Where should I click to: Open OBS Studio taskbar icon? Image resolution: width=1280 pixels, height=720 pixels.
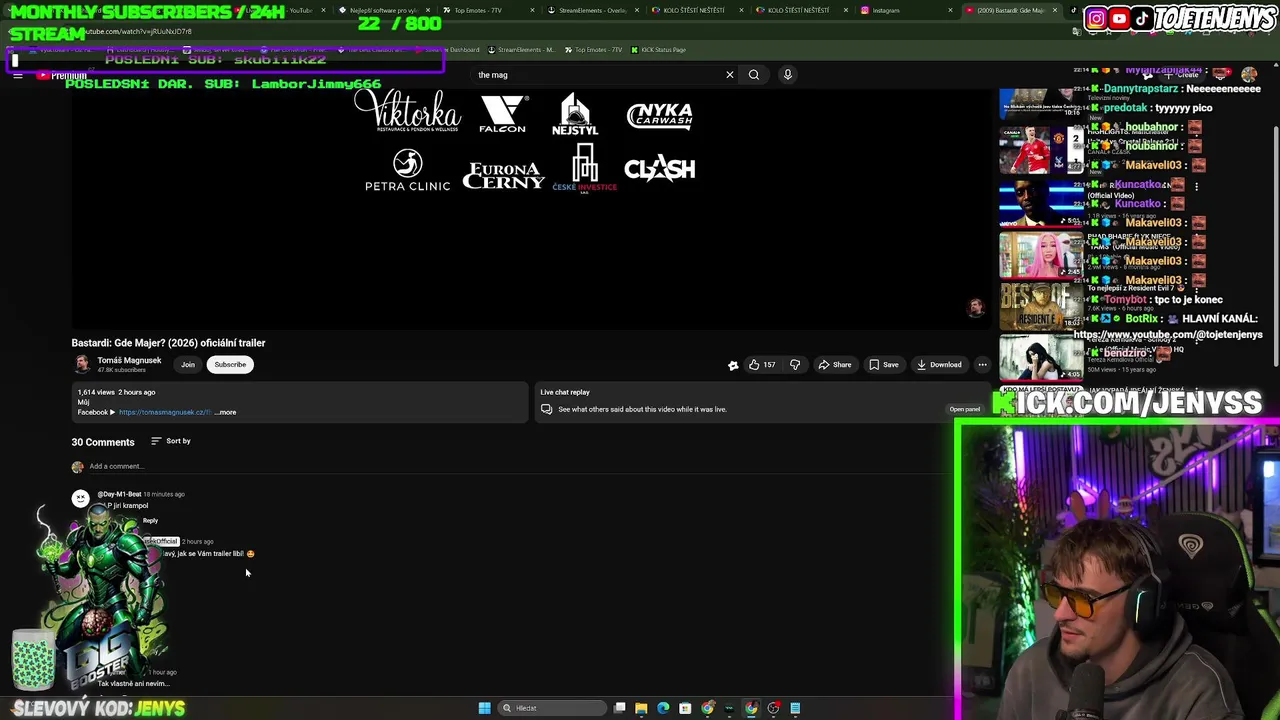pos(773,708)
